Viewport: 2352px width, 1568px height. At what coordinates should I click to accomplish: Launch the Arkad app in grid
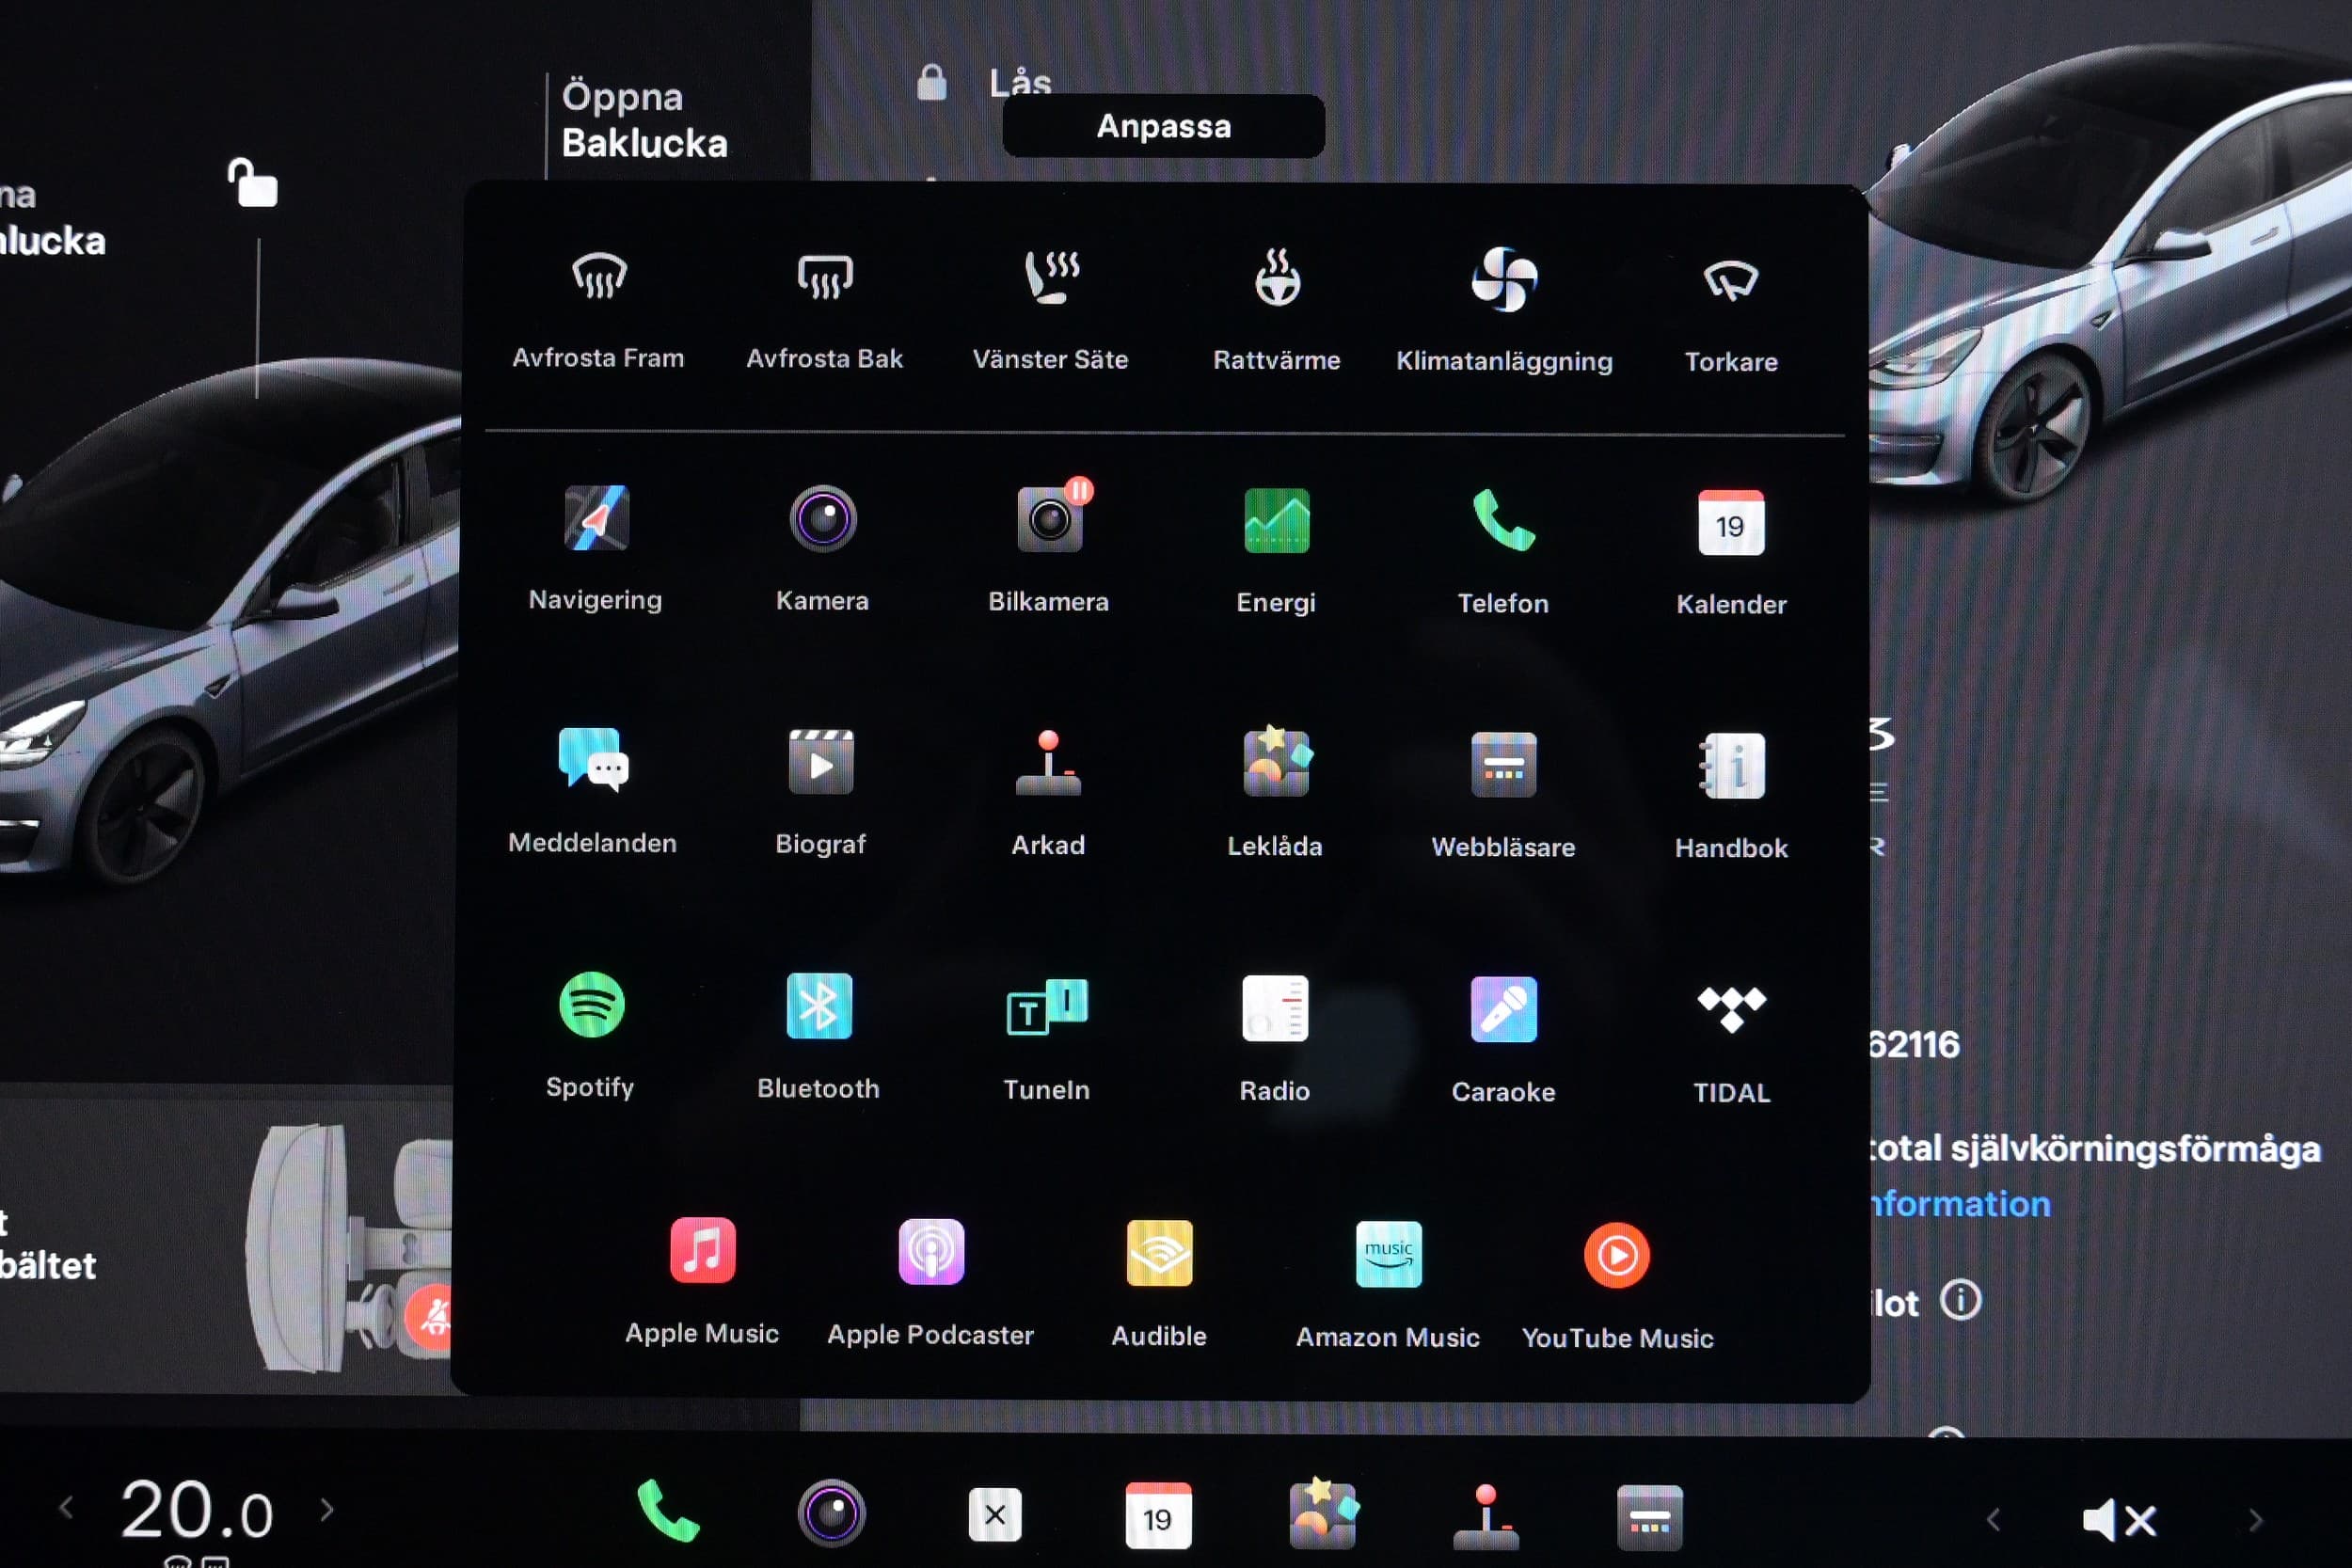click(1048, 793)
